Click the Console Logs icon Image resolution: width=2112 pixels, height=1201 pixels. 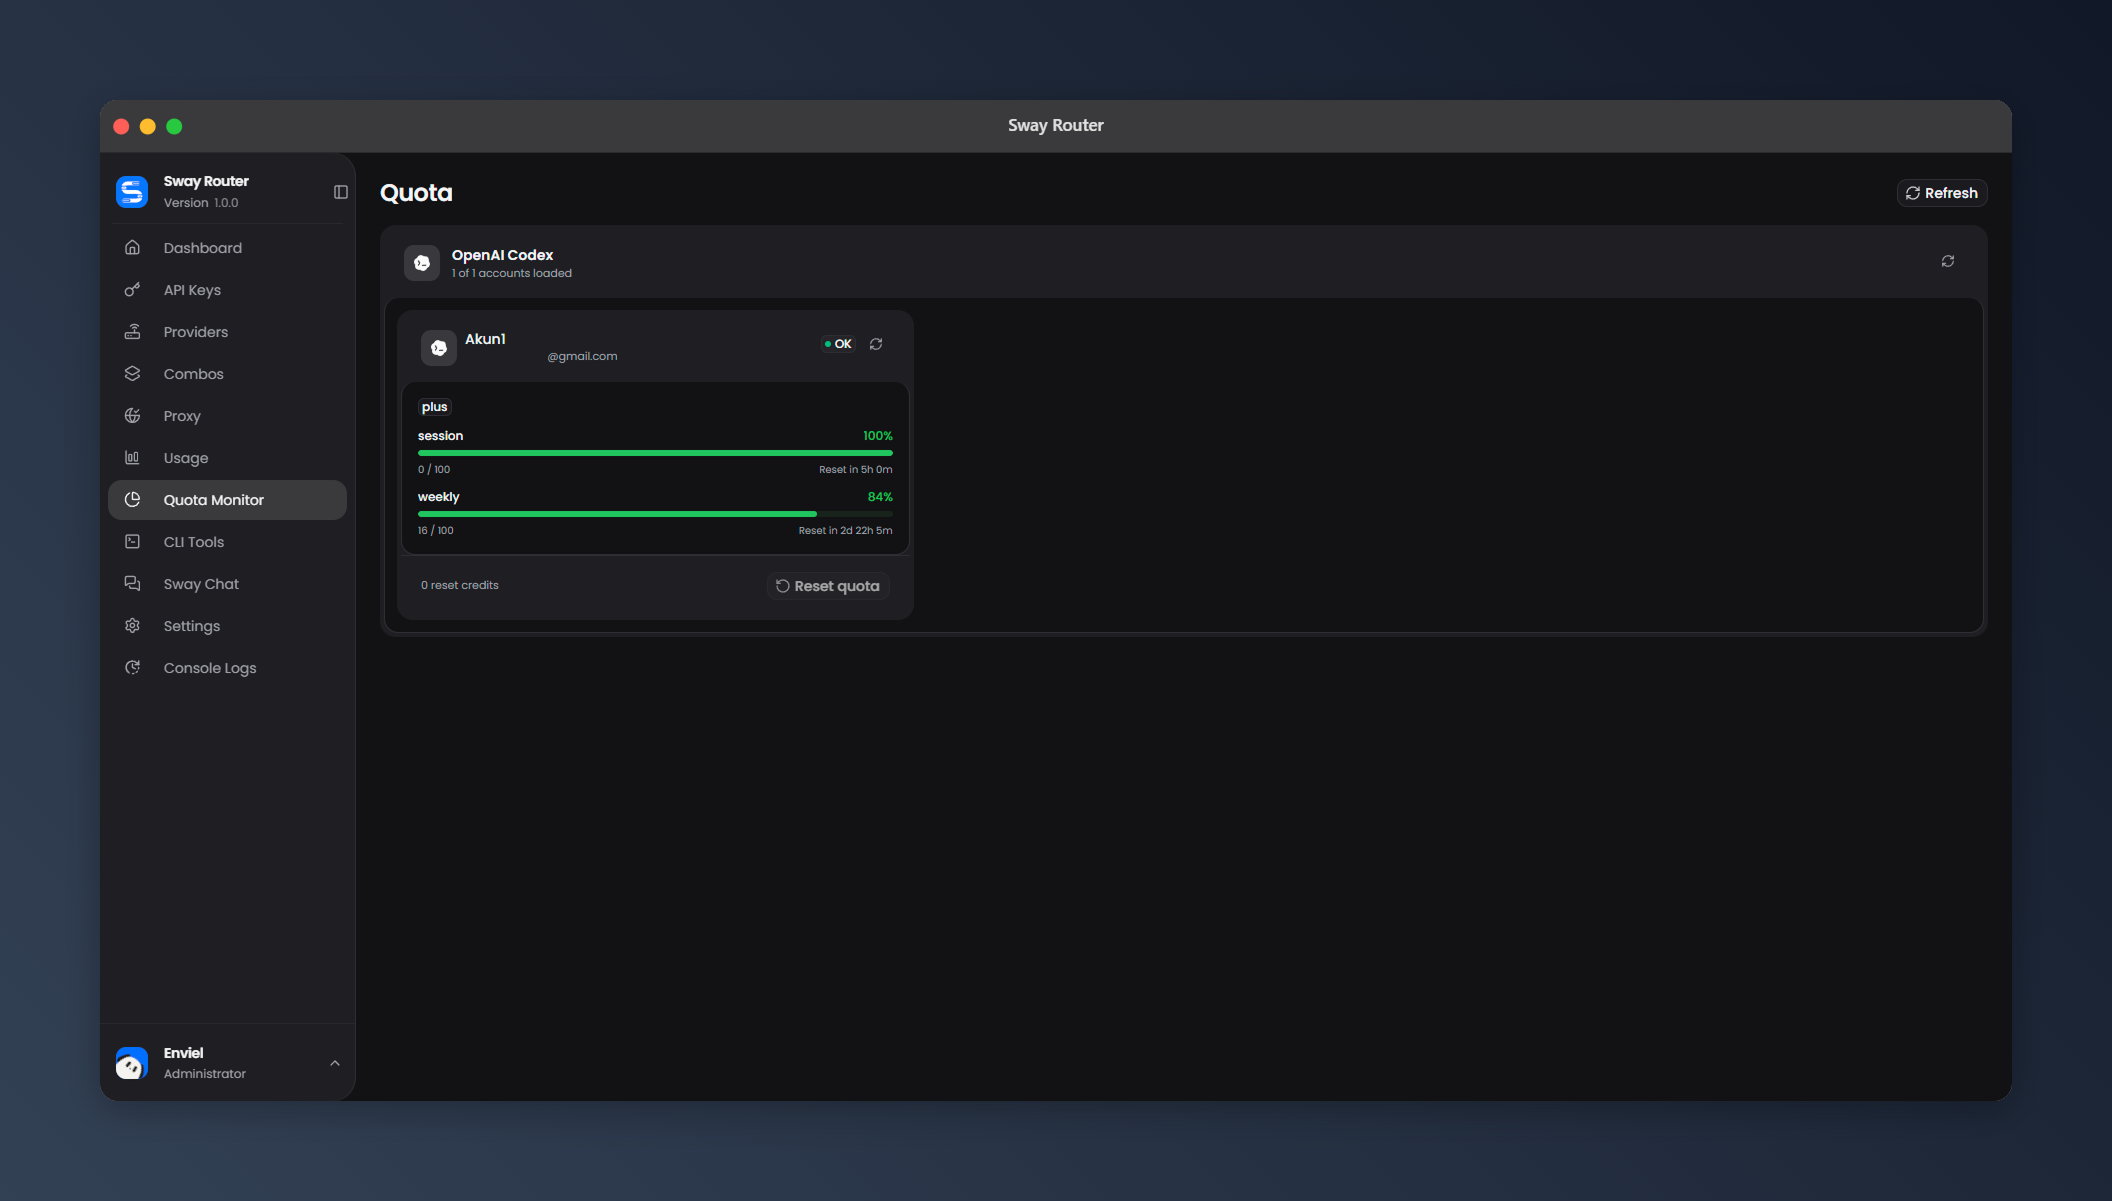(132, 667)
